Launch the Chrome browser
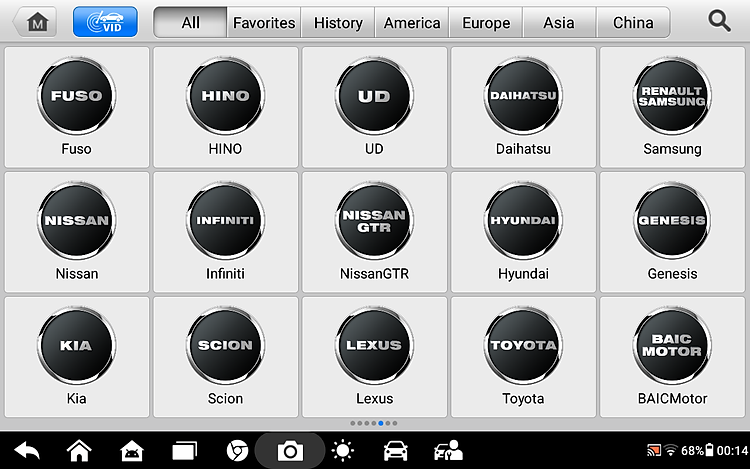Screen dimensions: 750x469 pyautogui.click(x=237, y=450)
